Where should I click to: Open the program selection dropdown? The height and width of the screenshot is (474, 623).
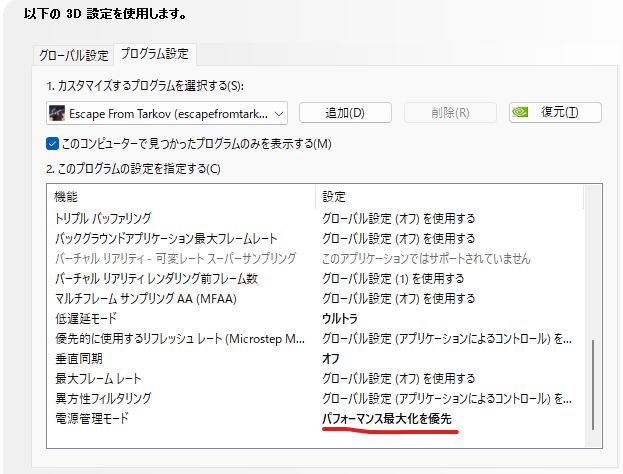(278, 113)
